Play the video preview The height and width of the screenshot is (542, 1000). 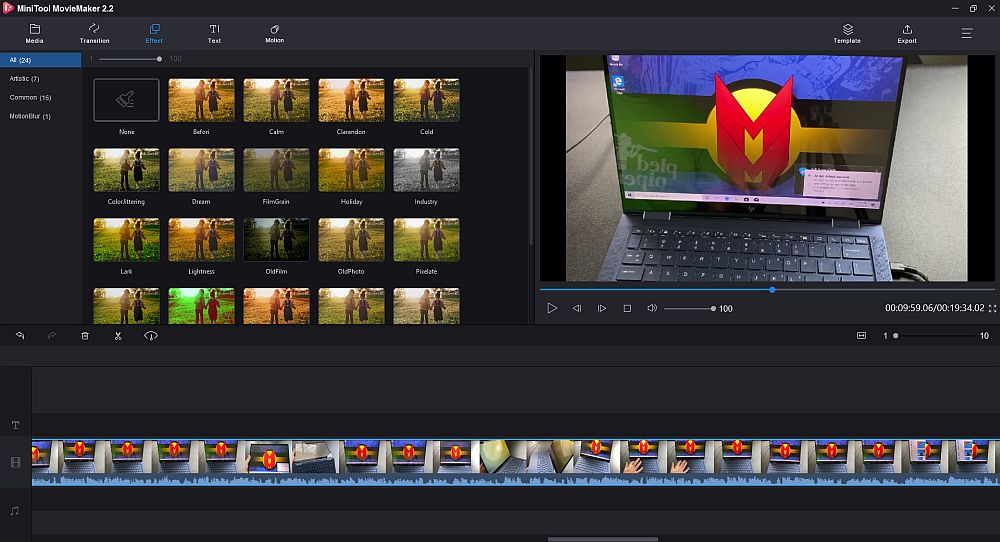[552, 308]
